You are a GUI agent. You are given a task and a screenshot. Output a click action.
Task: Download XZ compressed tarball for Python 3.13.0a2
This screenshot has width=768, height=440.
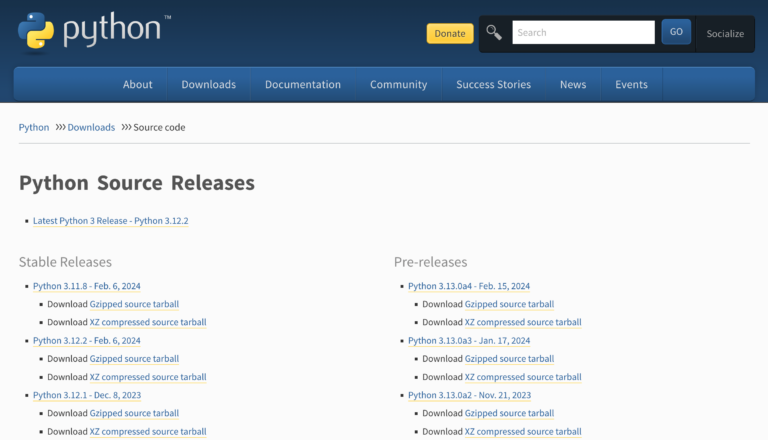(523, 432)
